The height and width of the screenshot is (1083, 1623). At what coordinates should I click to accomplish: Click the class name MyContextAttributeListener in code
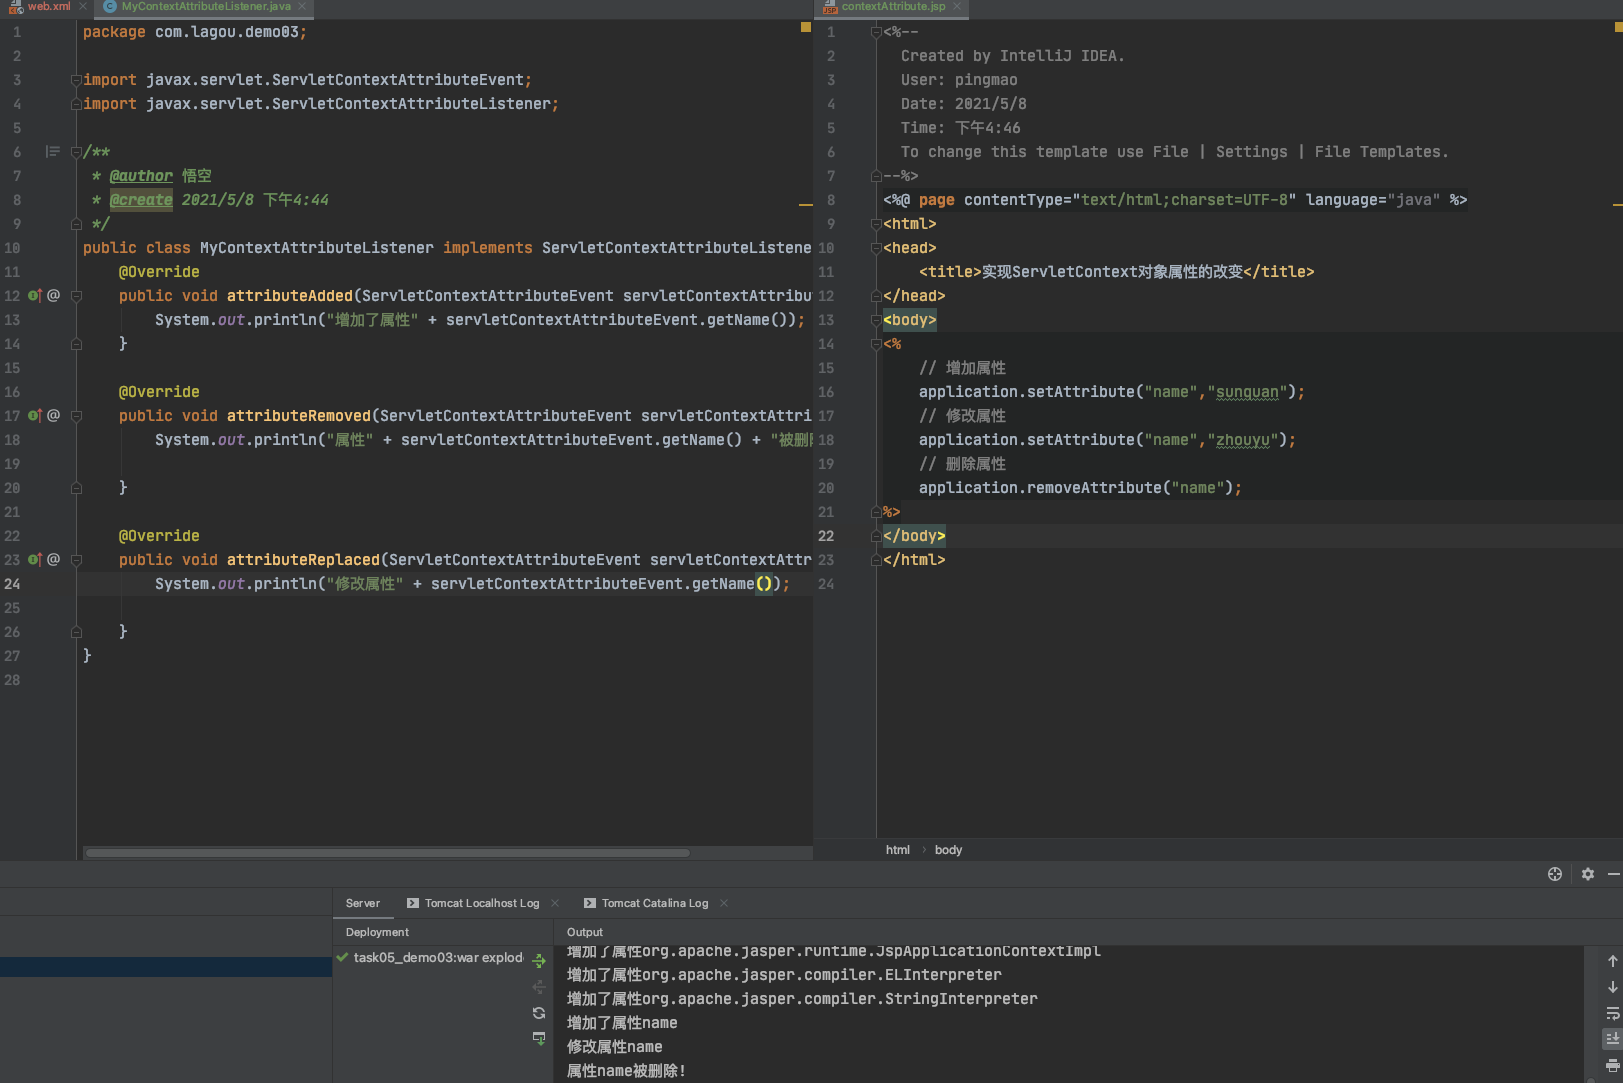[317, 248]
